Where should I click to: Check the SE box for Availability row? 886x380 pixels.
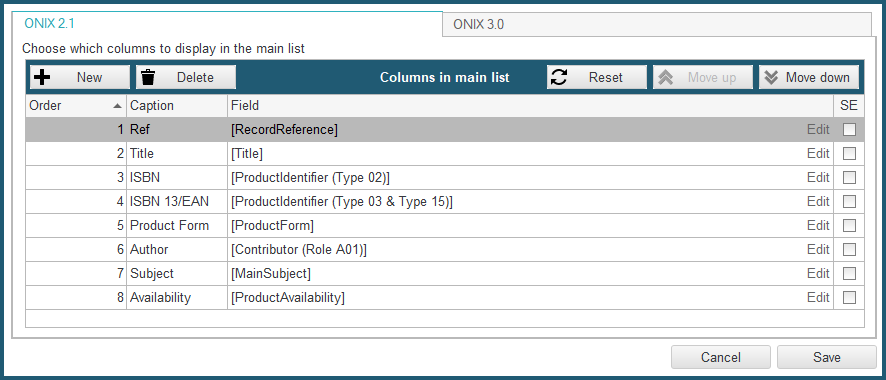pyautogui.click(x=849, y=297)
